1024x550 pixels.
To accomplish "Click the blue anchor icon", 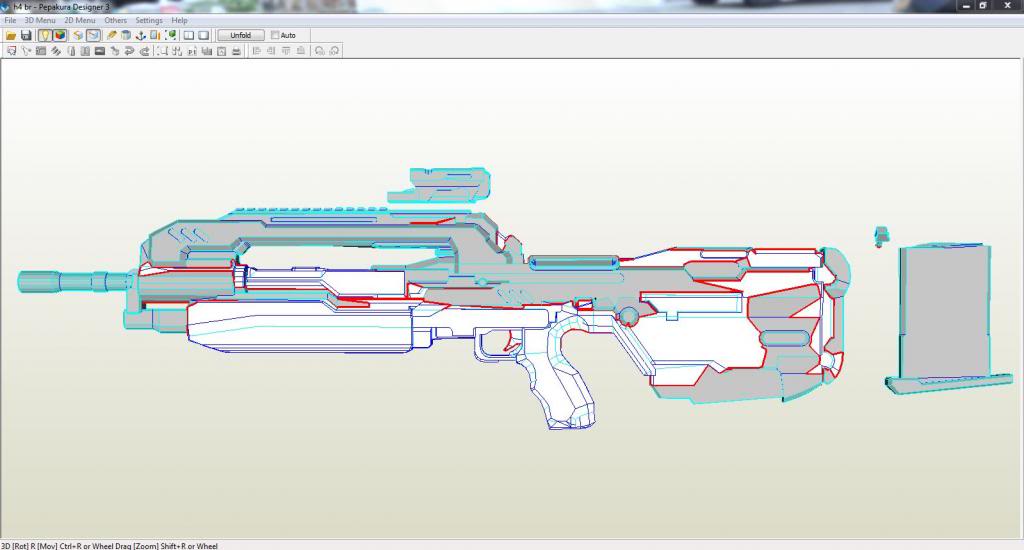I will (x=140, y=35).
